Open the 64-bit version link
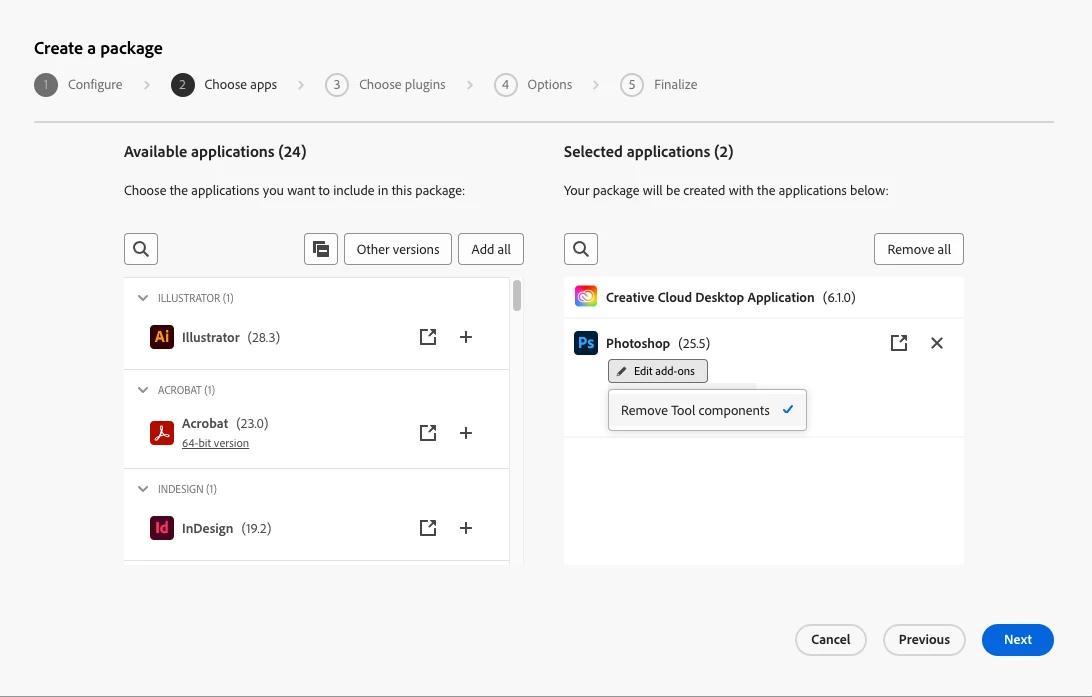1092x697 pixels. click(x=215, y=443)
